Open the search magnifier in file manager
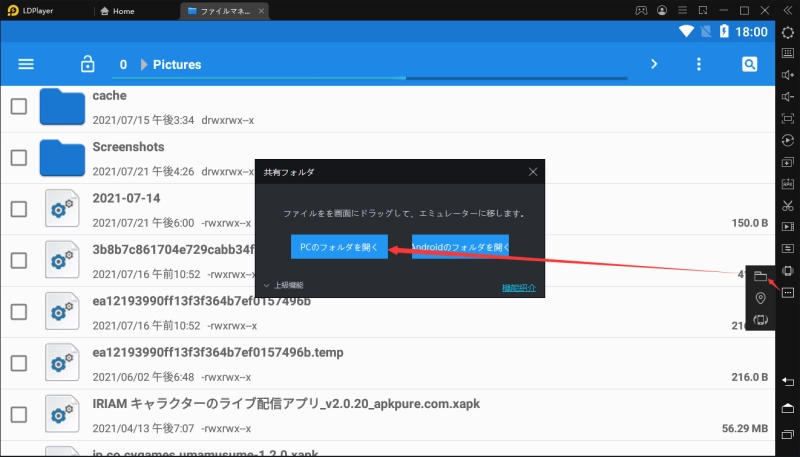 click(x=749, y=64)
